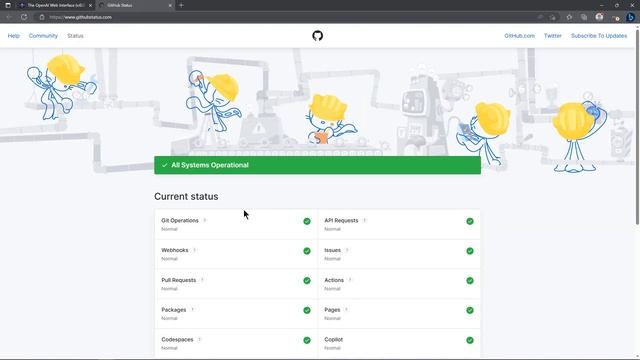This screenshot has width=640, height=360.
Task: Click the Copilot label
Action: (x=333, y=339)
